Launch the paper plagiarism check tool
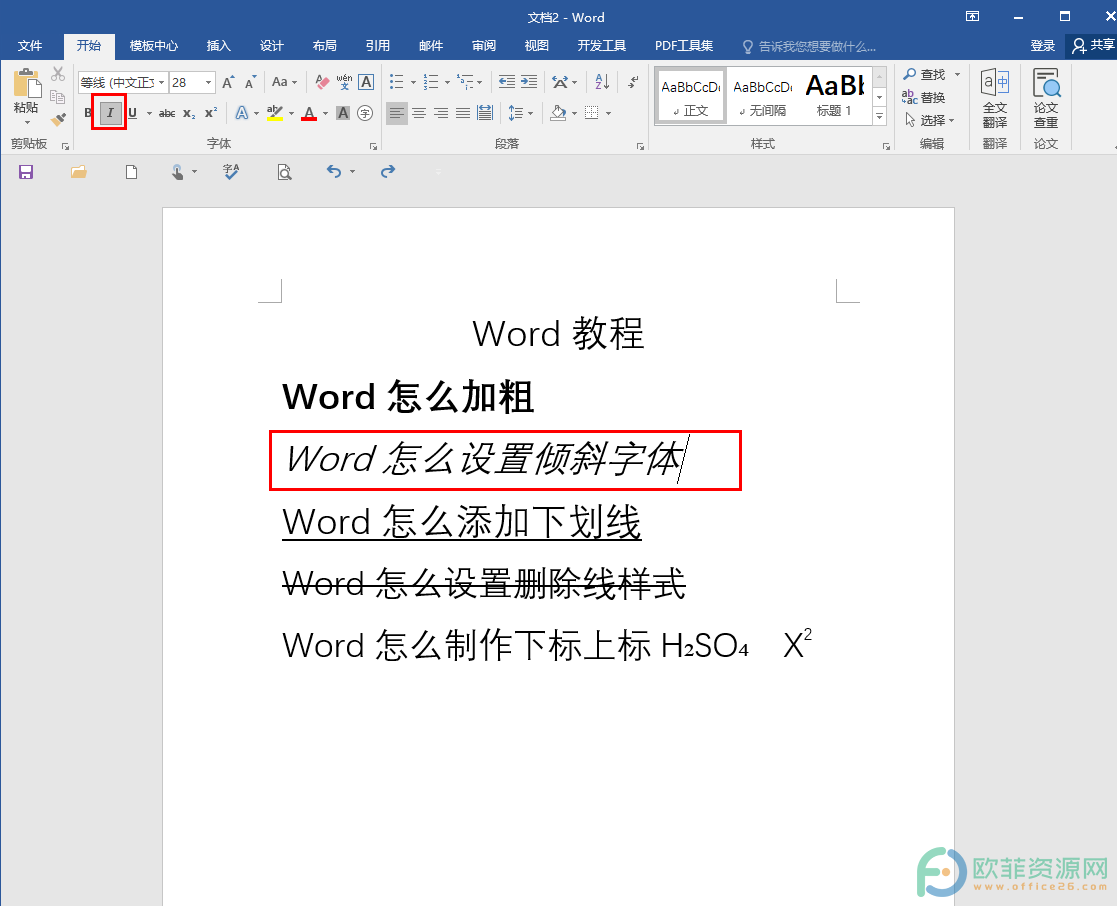1117x906 pixels. click(1046, 98)
